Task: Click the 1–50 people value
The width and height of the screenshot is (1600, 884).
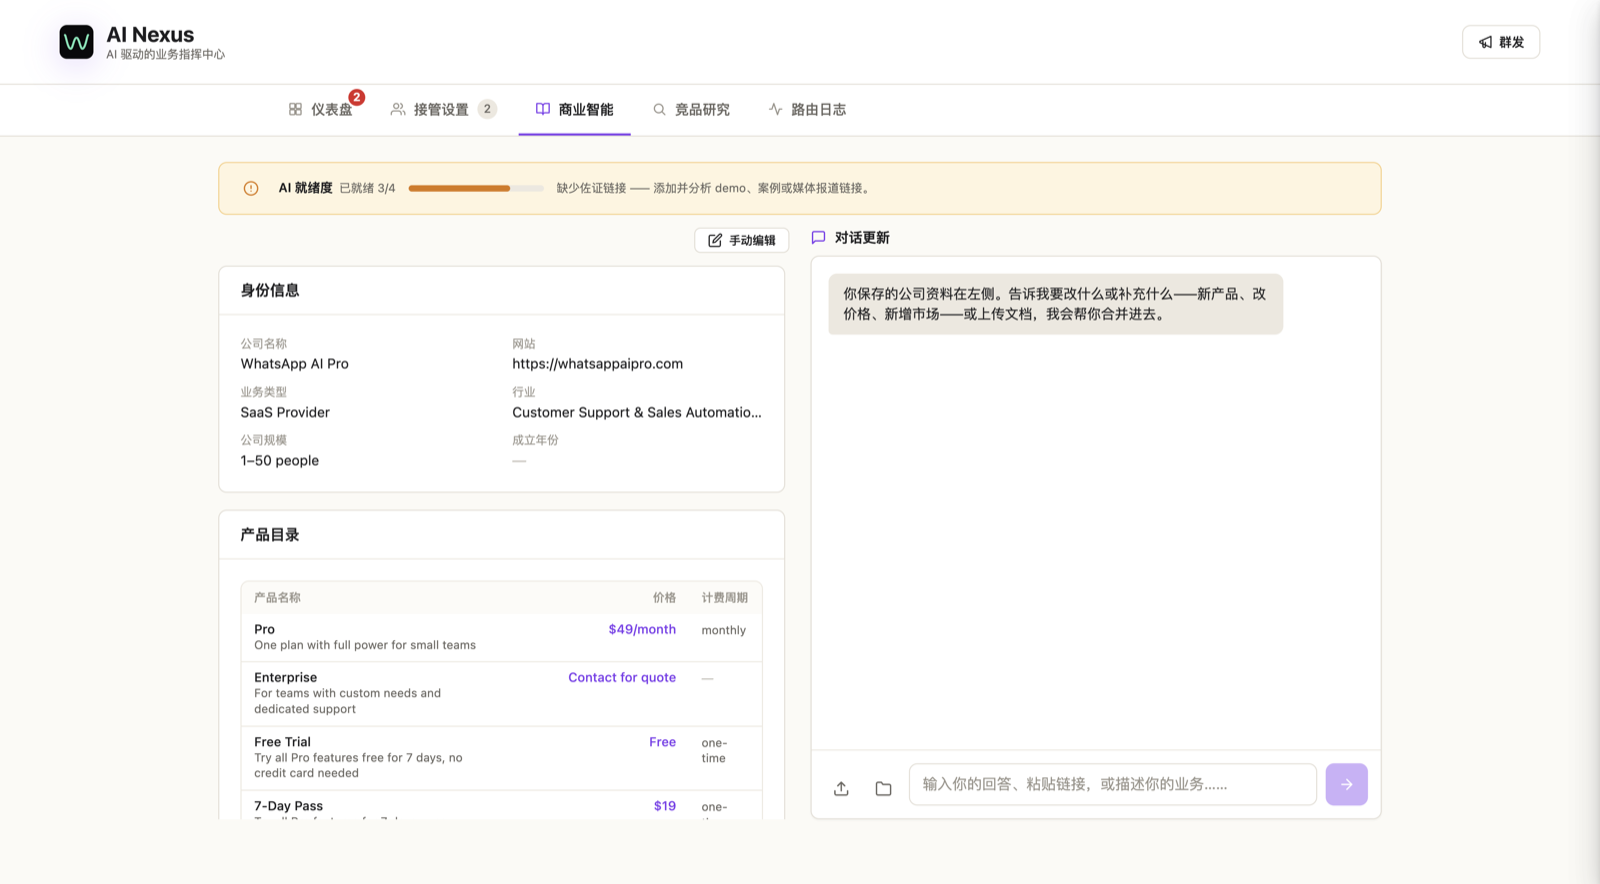Action: coord(279,461)
